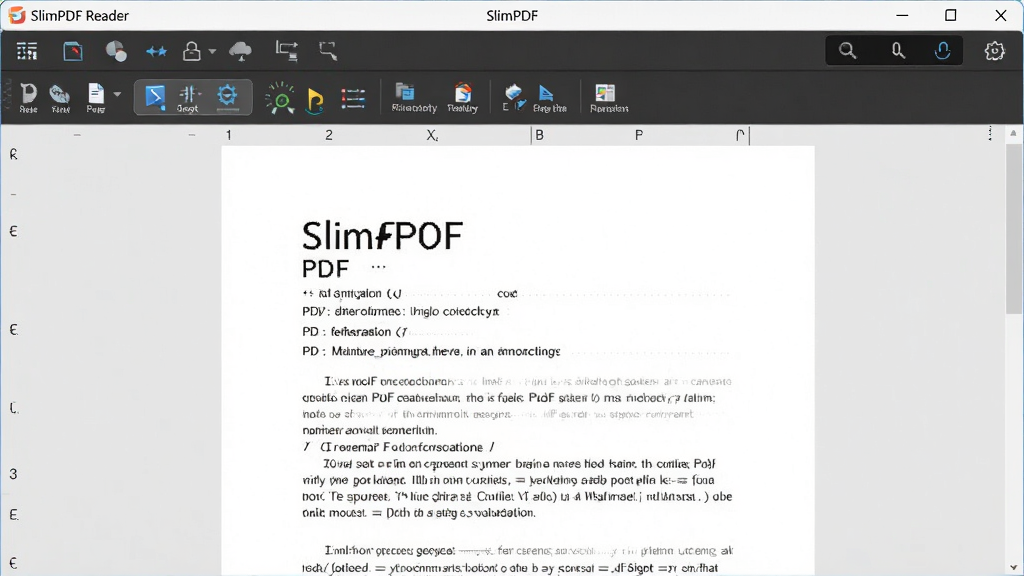Viewport: 1024px width, 576px height.
Task: Click the blue document edit icon
Action: pyautogui.click(x=72, y=51)
